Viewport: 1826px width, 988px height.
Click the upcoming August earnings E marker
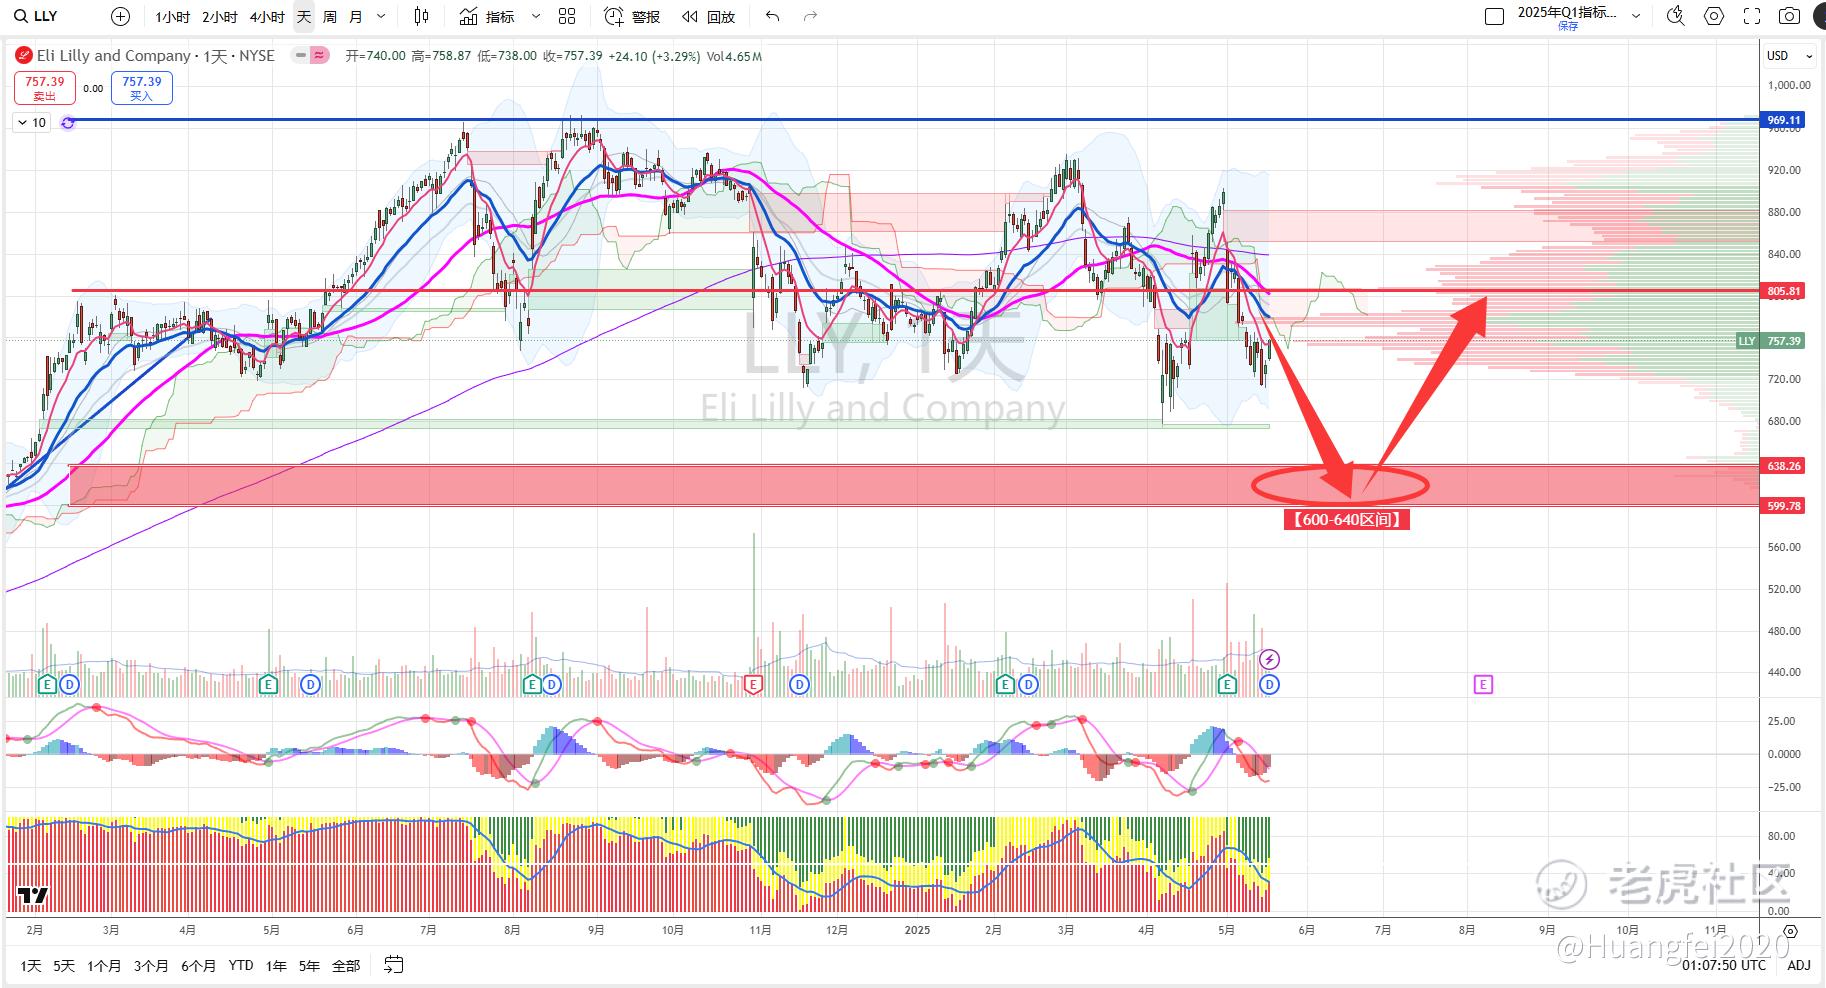(x=1483, y=685)
